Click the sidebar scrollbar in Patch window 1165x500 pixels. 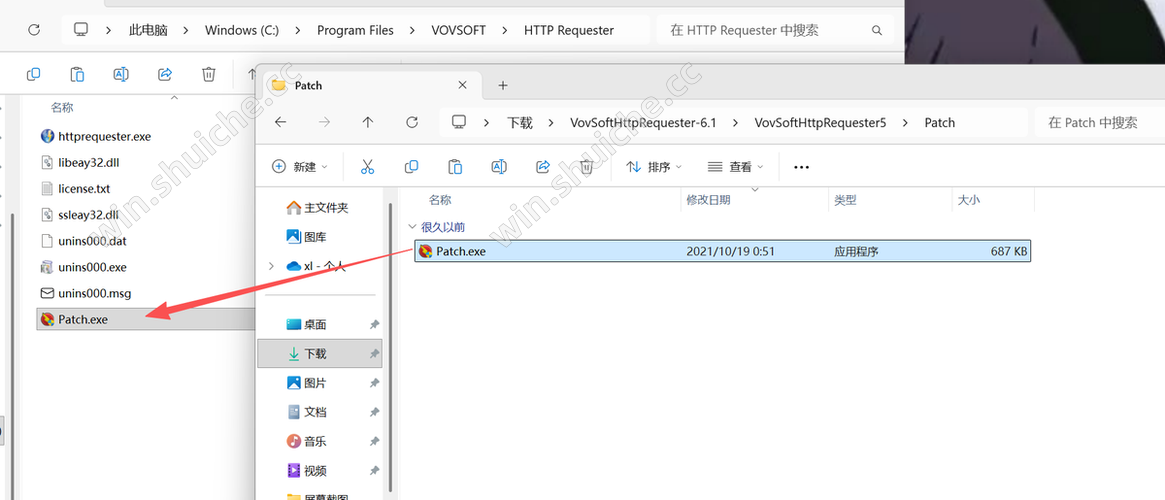(x=390, y=349)
